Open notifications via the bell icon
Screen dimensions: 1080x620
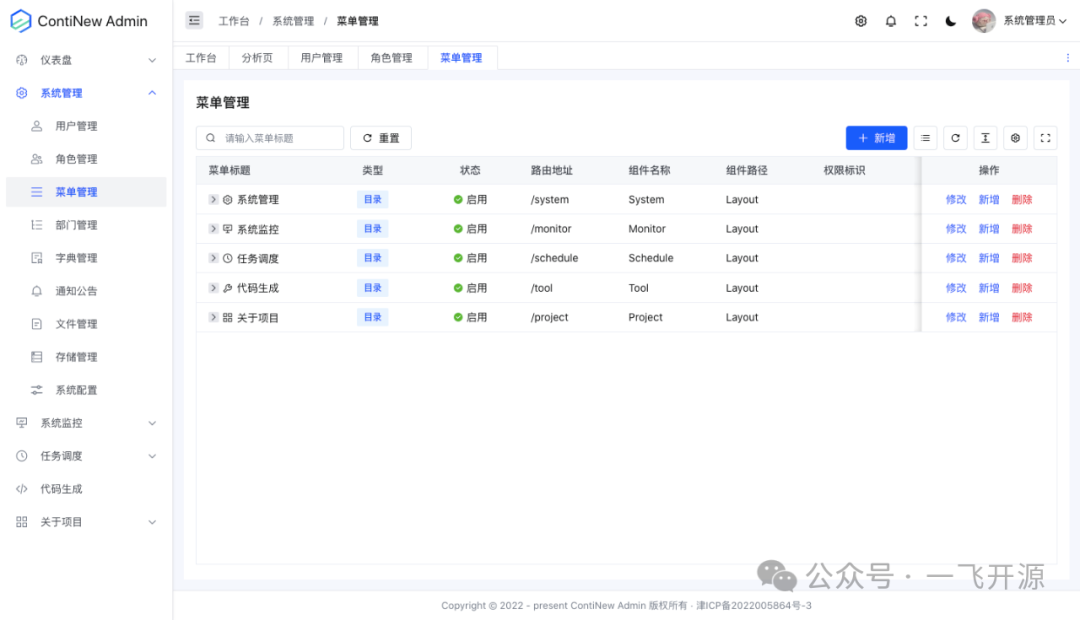pos(891,20)
